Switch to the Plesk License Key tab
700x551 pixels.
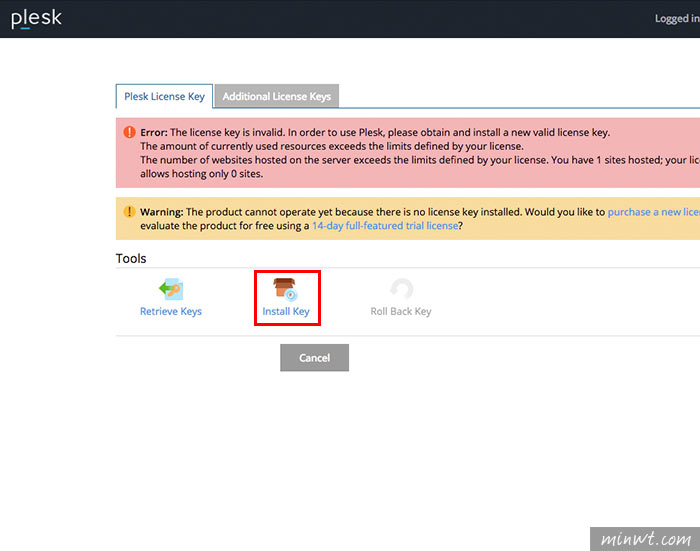pyautogui.click(x=164, y=96)
